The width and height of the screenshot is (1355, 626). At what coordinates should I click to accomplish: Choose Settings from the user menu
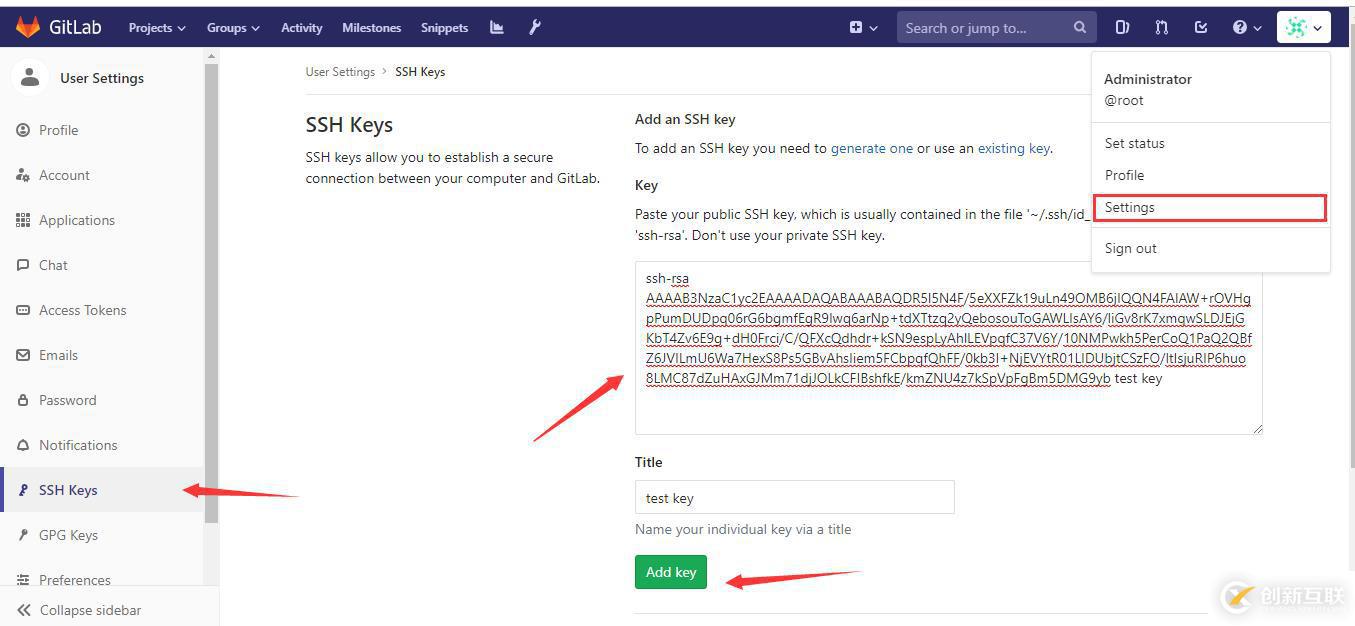pos(1209,207)
